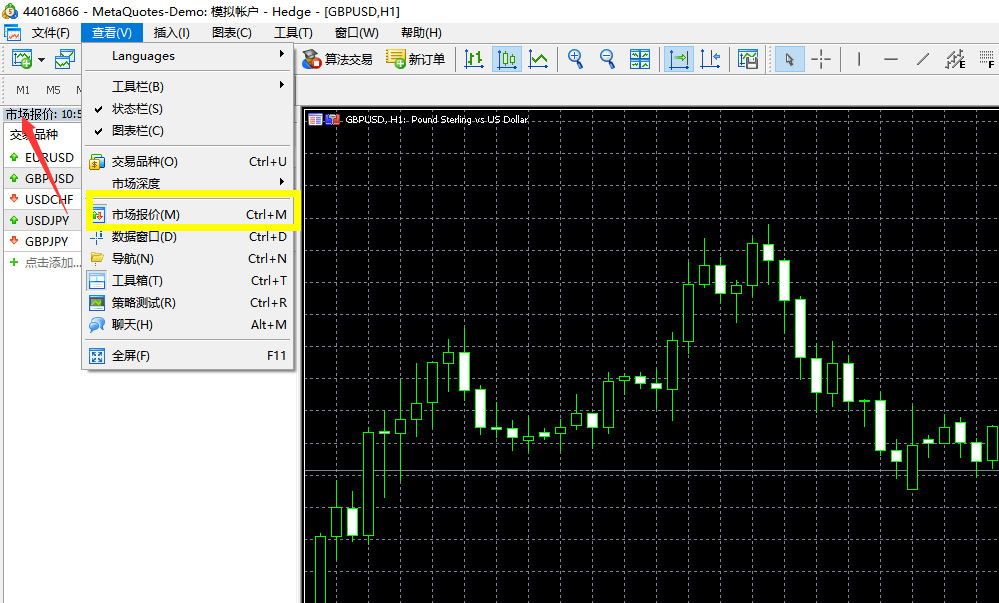999x603 pixels.
Task: Click the tile windows icon
Action: pyautogui.click(x=640, y=59)
